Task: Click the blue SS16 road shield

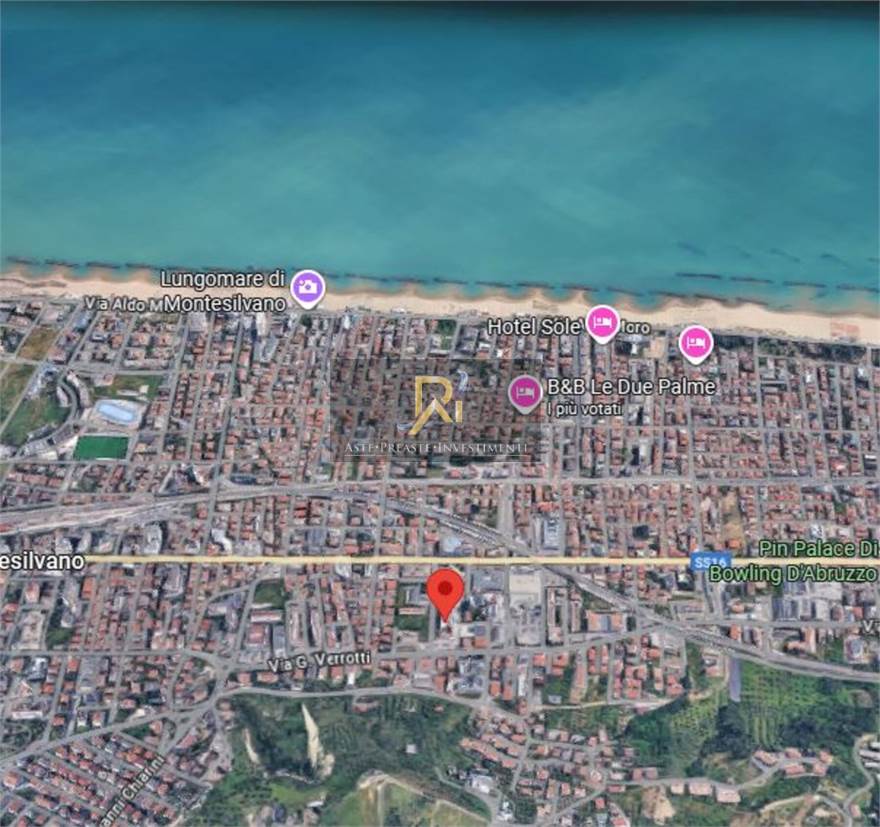Action: click(709, 563)
